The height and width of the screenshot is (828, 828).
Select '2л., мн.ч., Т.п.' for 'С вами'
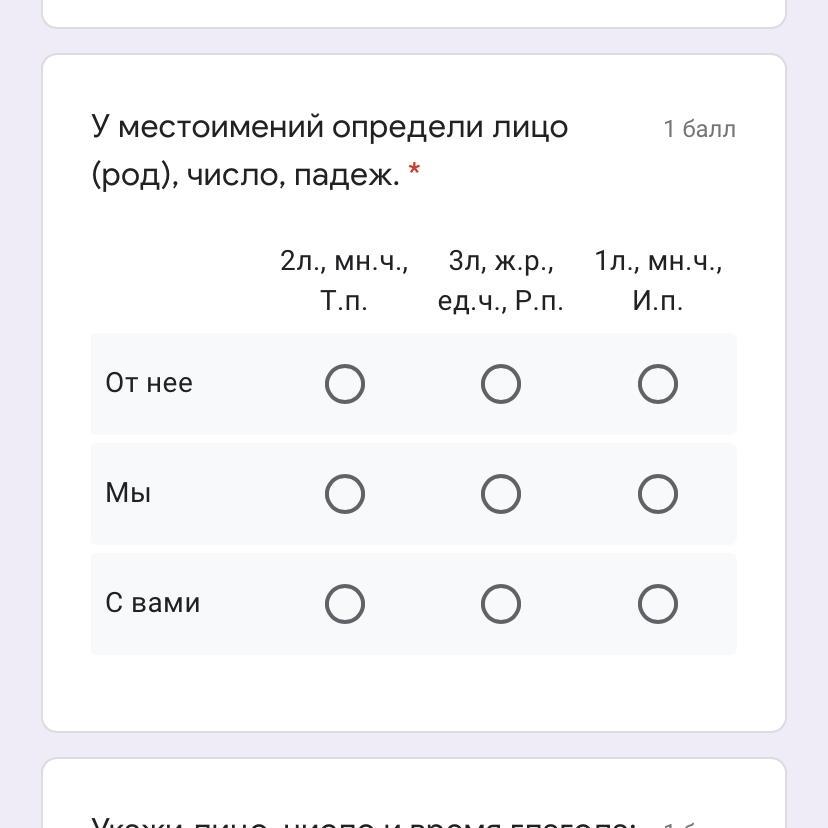coord(344,604)
